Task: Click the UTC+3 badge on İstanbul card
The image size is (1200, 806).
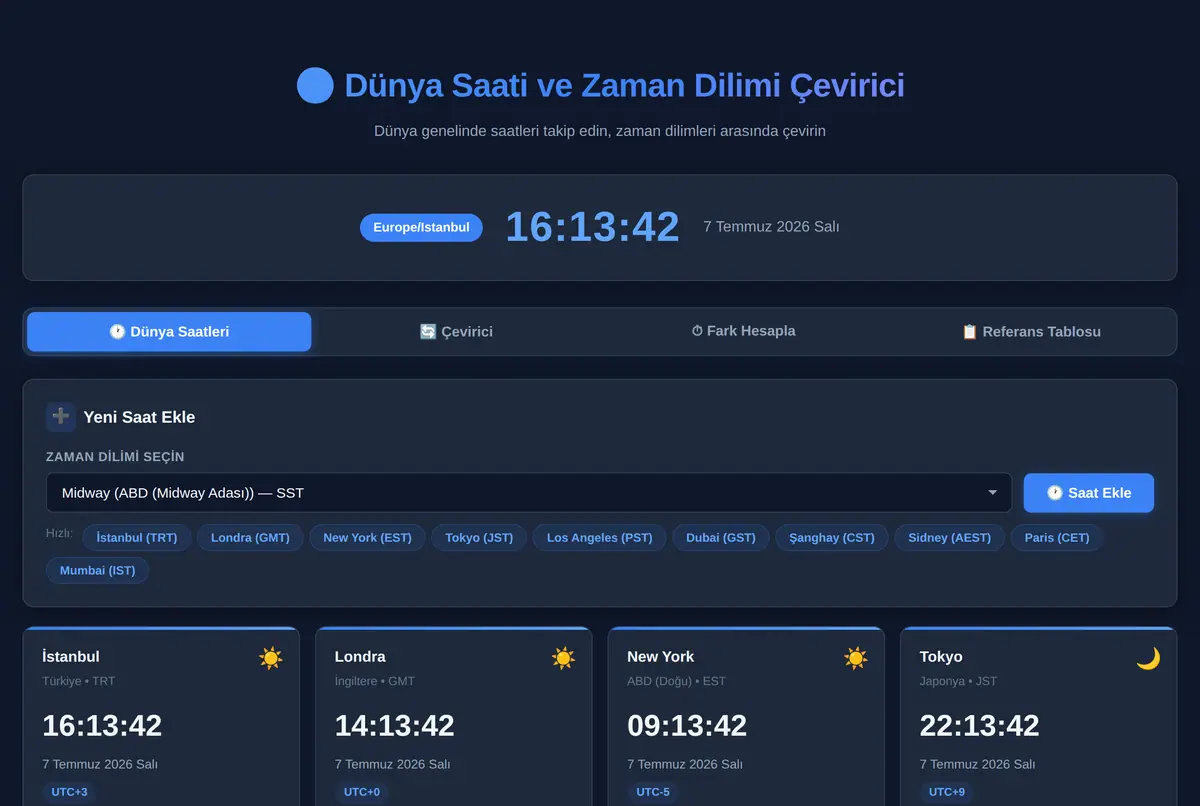Action: (70, 792)
